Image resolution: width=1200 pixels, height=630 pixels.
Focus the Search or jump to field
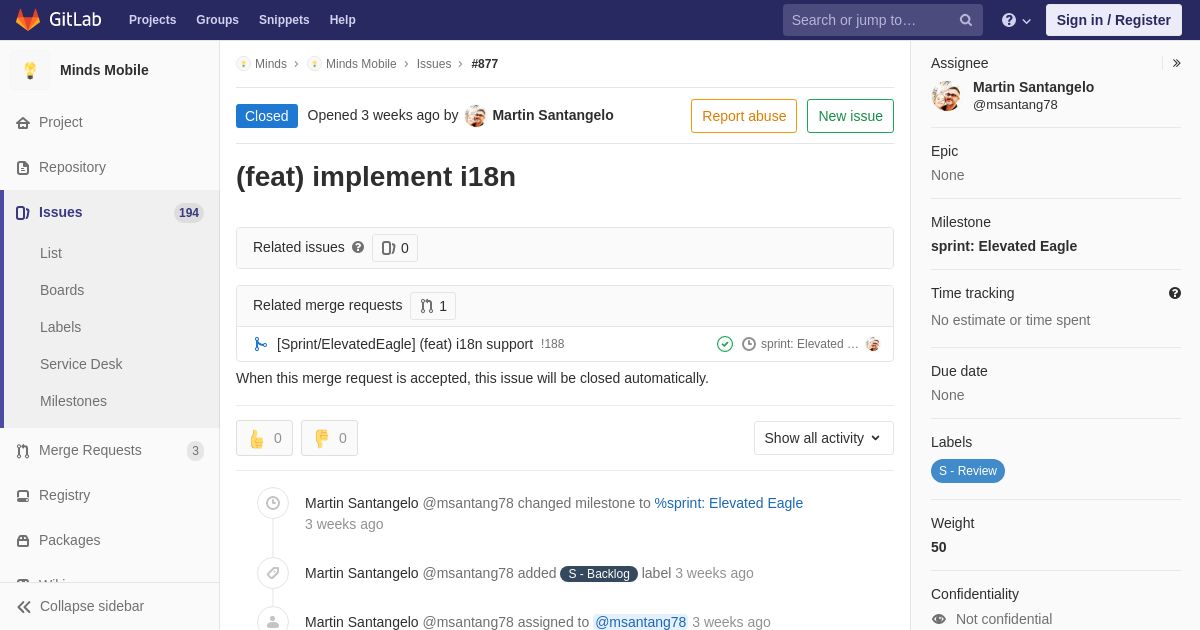pos(871,20)
